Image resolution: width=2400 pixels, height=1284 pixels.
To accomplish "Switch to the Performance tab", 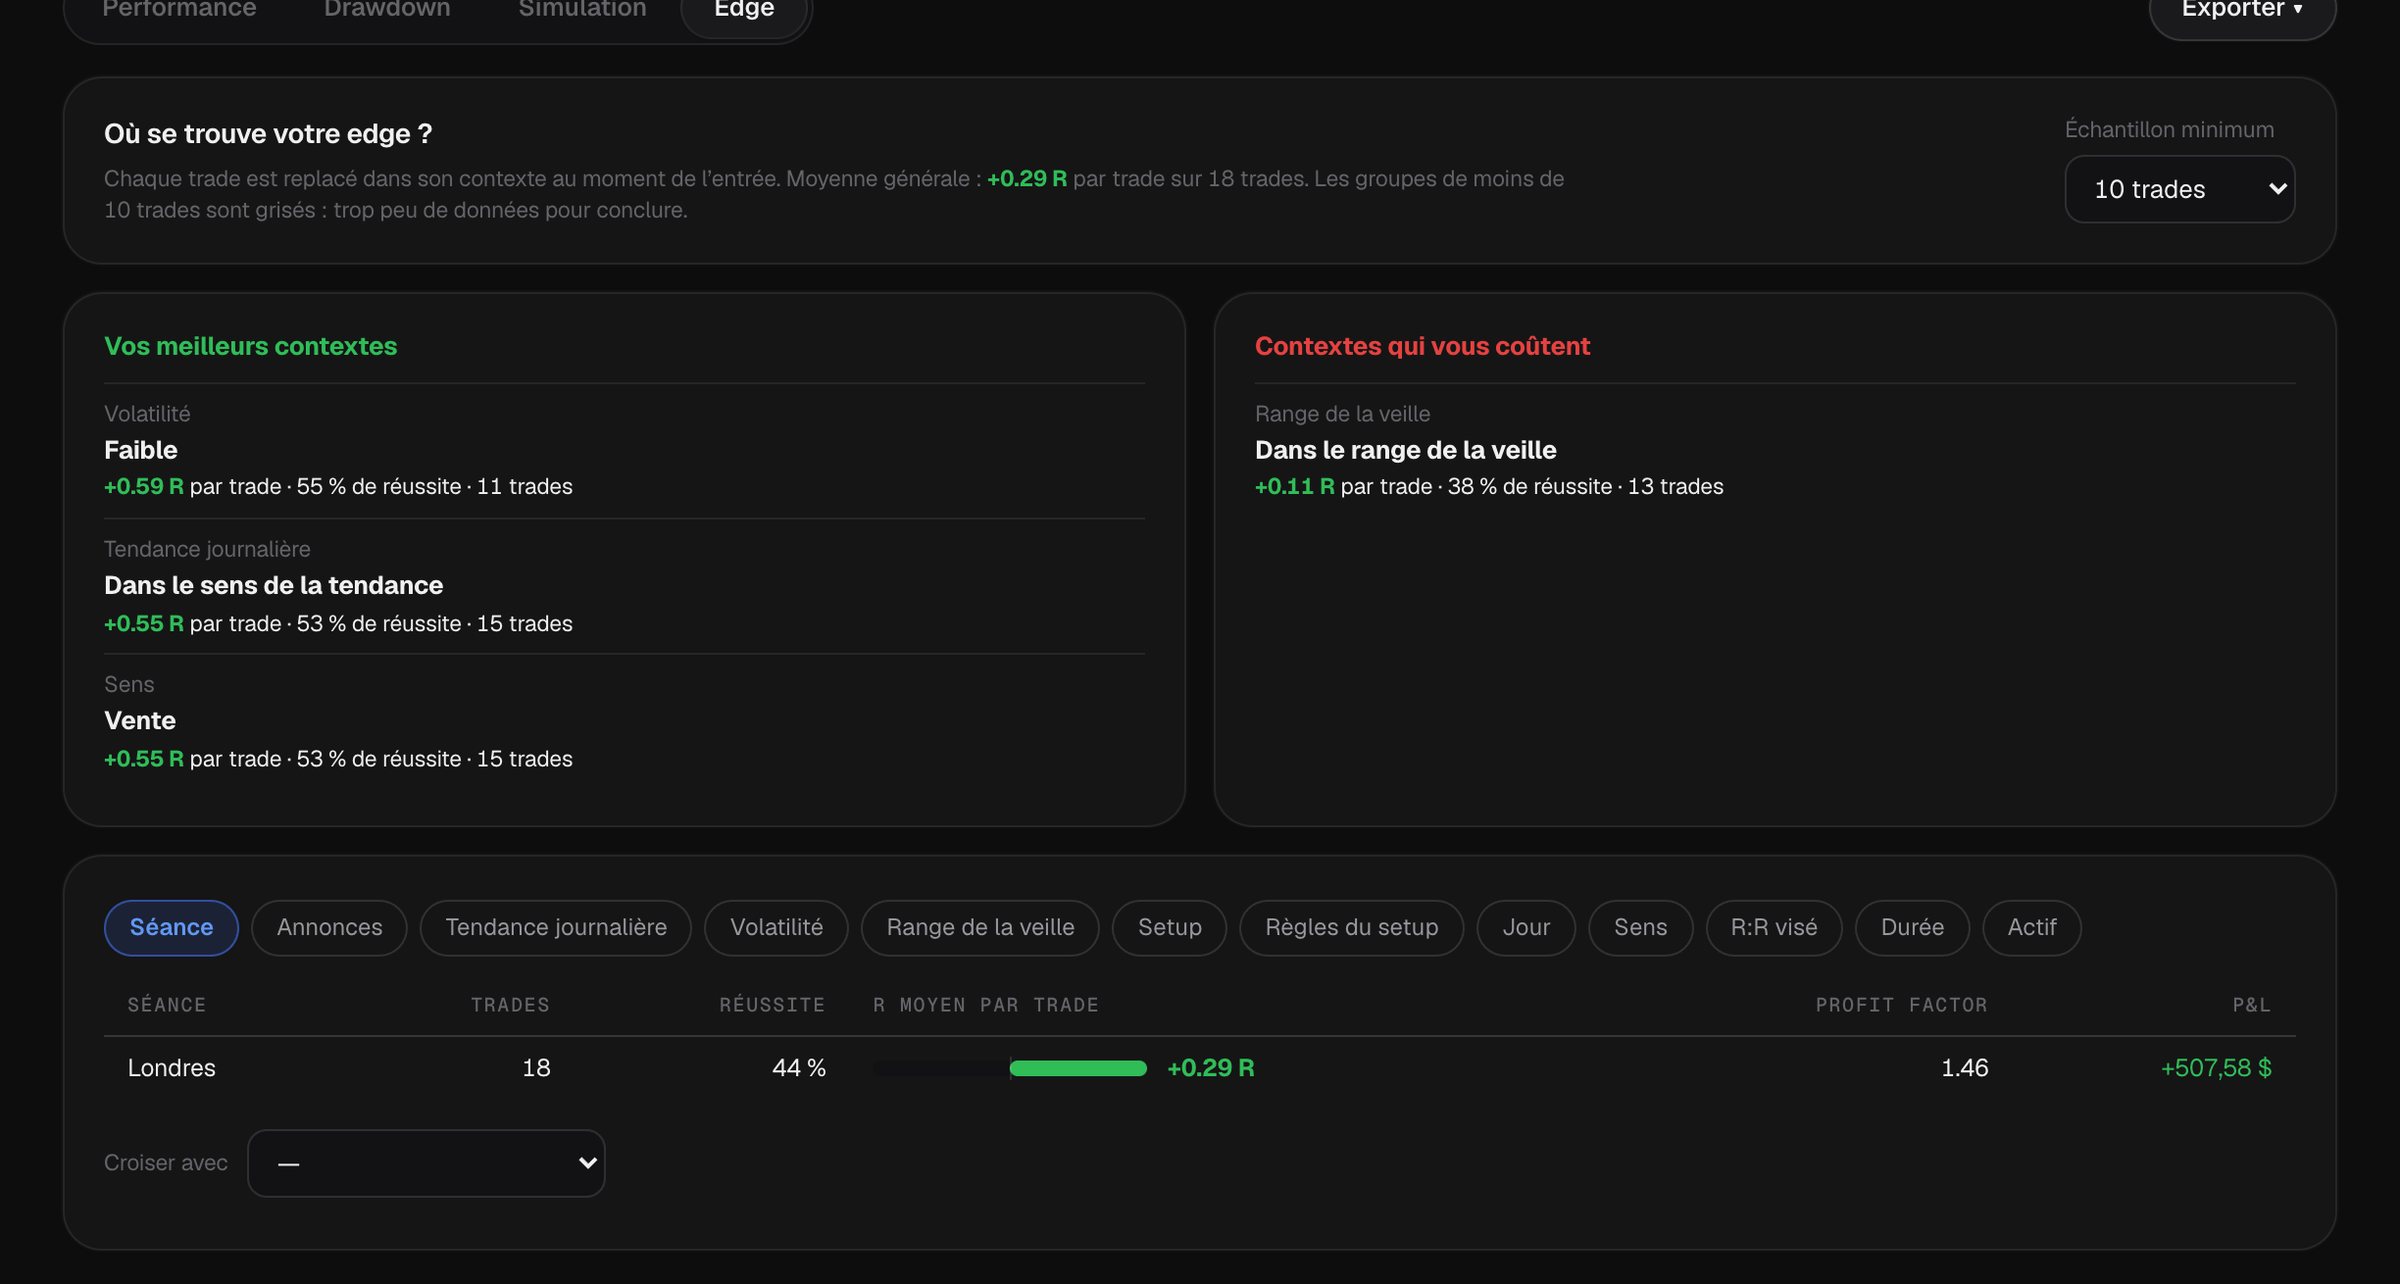I will click(x=179, y=9).
